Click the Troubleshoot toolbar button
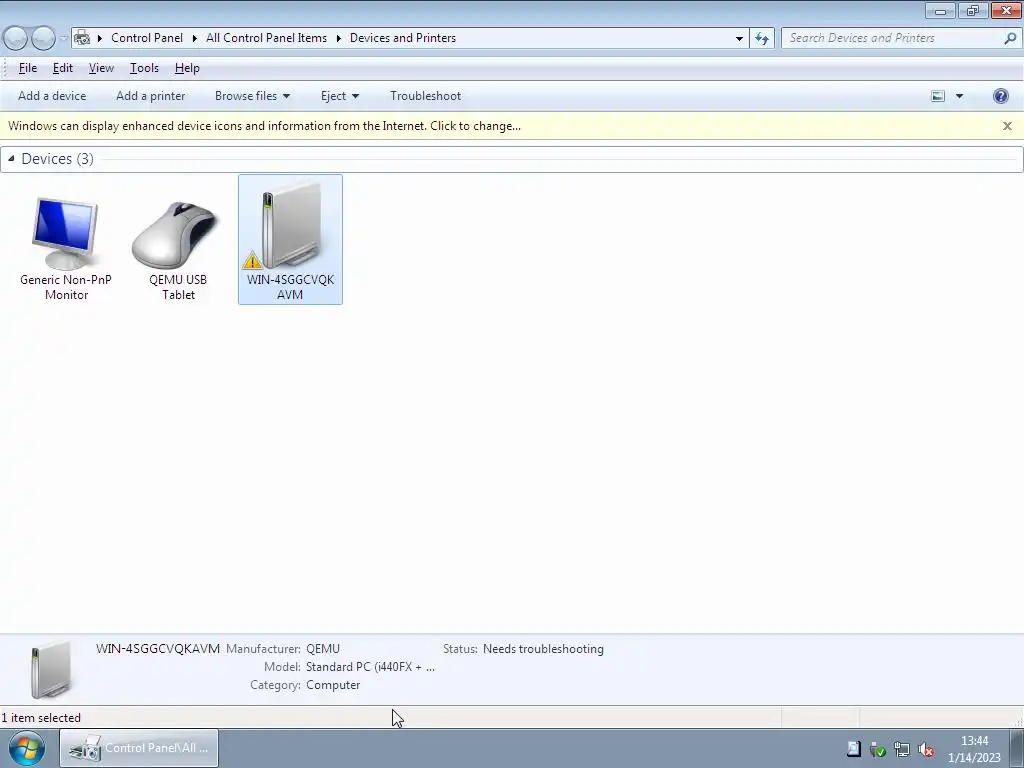This screenshot has width=1024, height=768. [425, 96]
